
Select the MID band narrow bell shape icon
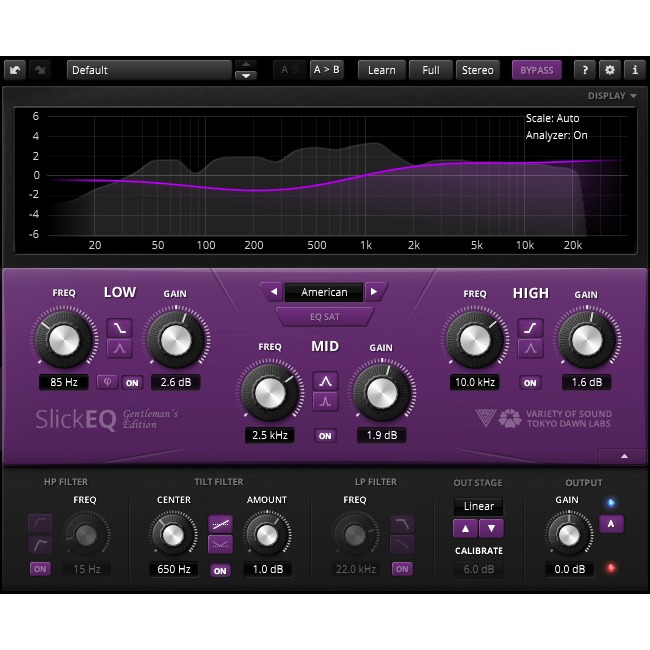(x=325, y=401)
